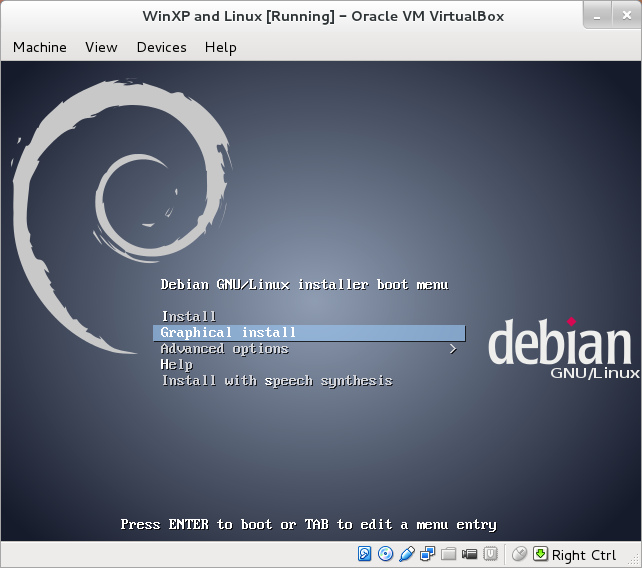Click the keyboard capture arrow icon
This screenshot has width=642, height=568.
tap(540, 554)
